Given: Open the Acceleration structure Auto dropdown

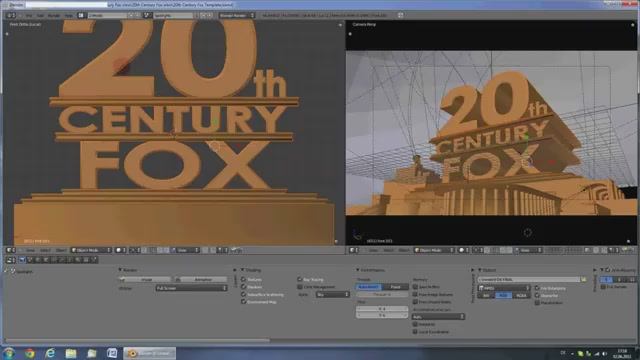Looking at the screenshot, I should pos(438,317).
